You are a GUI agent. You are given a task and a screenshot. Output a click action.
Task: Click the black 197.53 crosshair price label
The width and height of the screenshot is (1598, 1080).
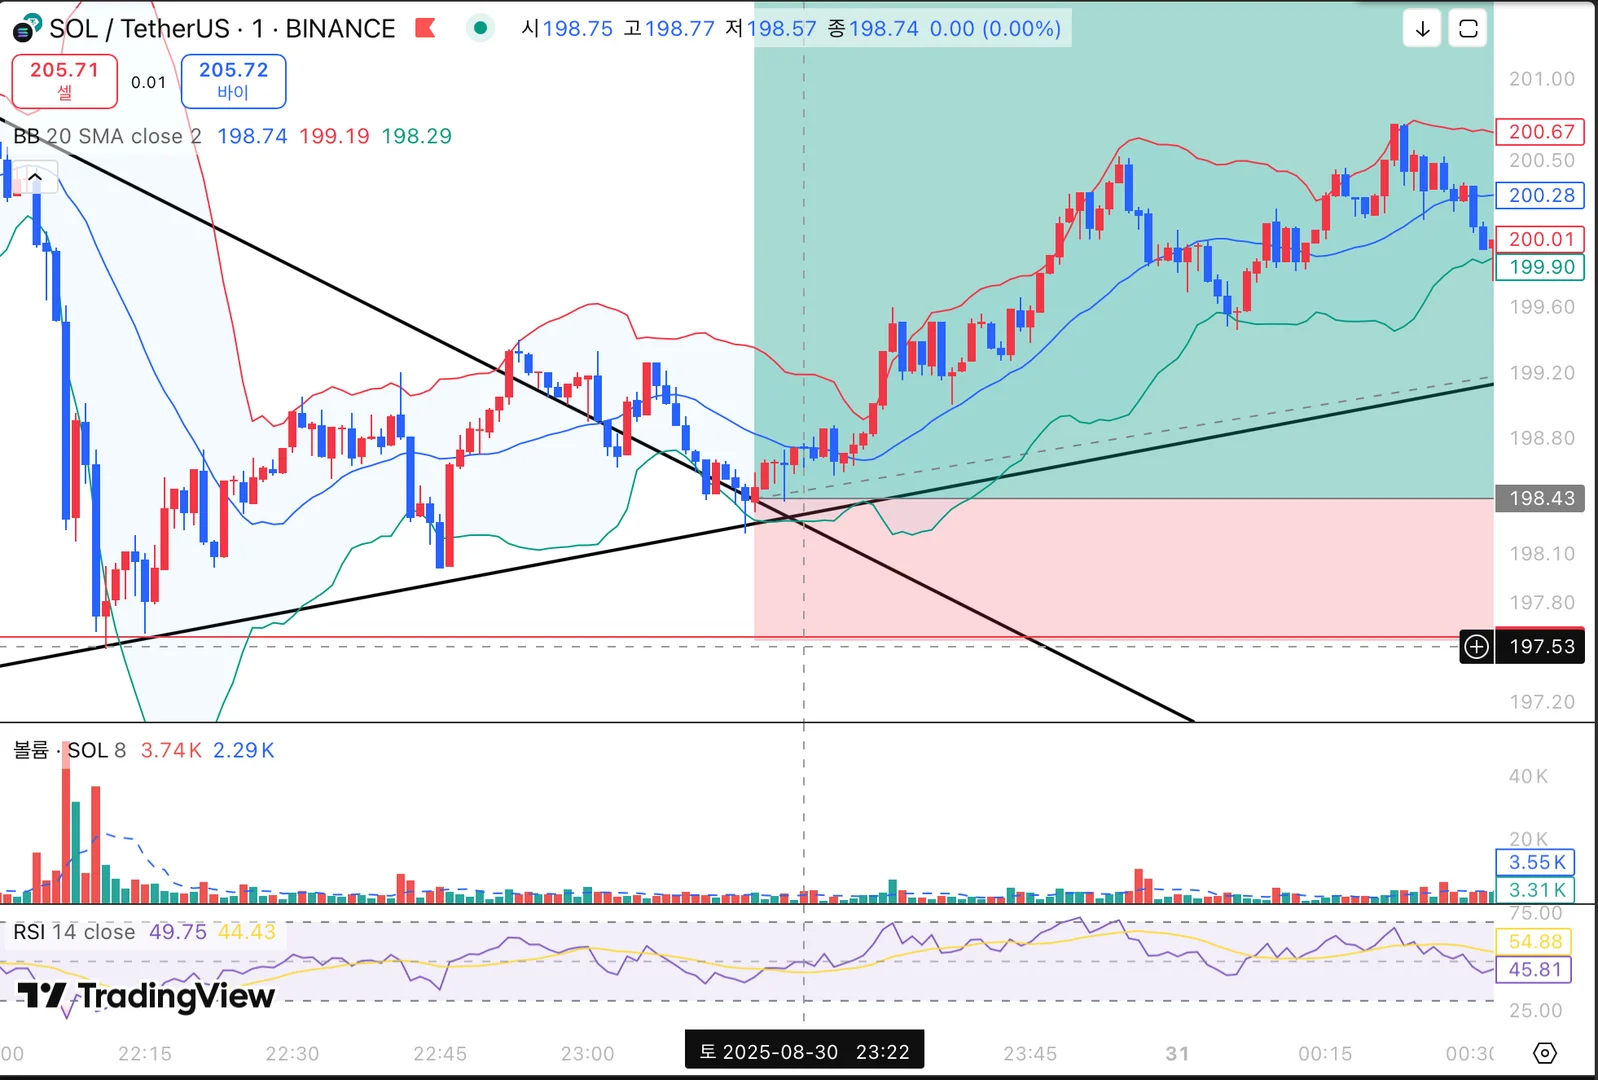tap(1540, 647)
